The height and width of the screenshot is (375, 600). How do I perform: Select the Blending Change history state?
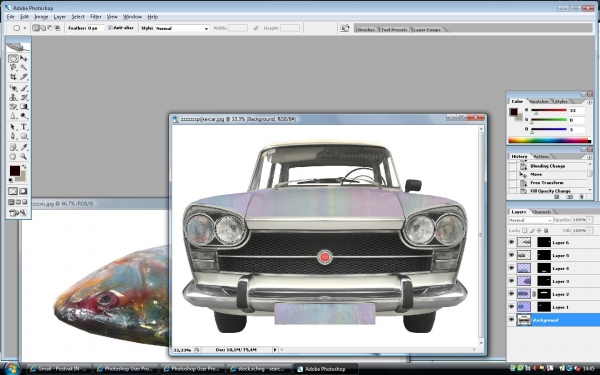point(548,166)
